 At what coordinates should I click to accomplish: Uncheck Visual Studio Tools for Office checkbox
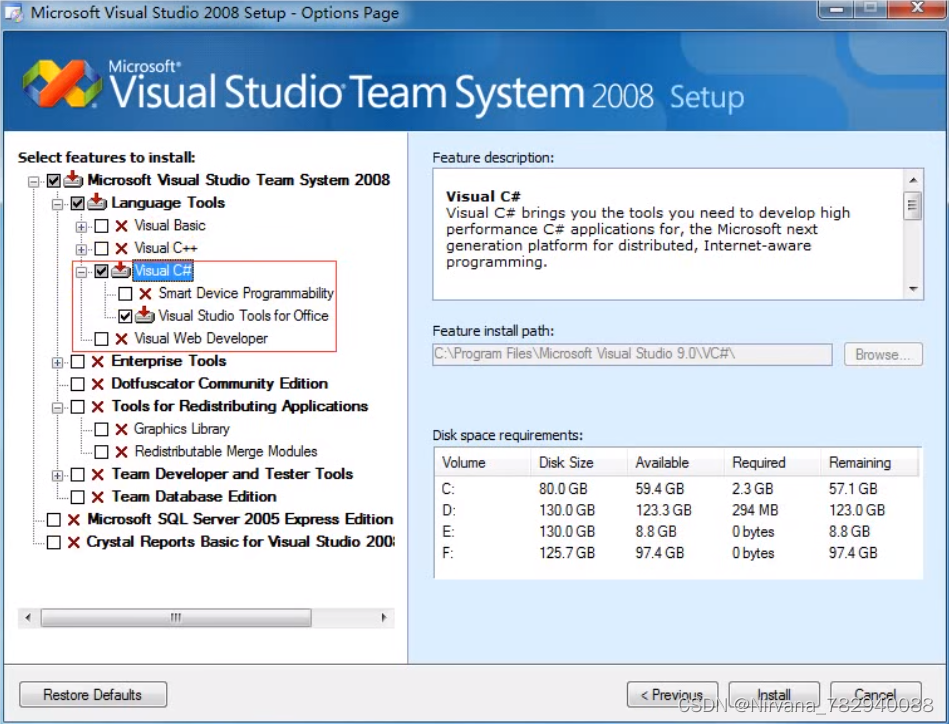click(x=125, y=316)
